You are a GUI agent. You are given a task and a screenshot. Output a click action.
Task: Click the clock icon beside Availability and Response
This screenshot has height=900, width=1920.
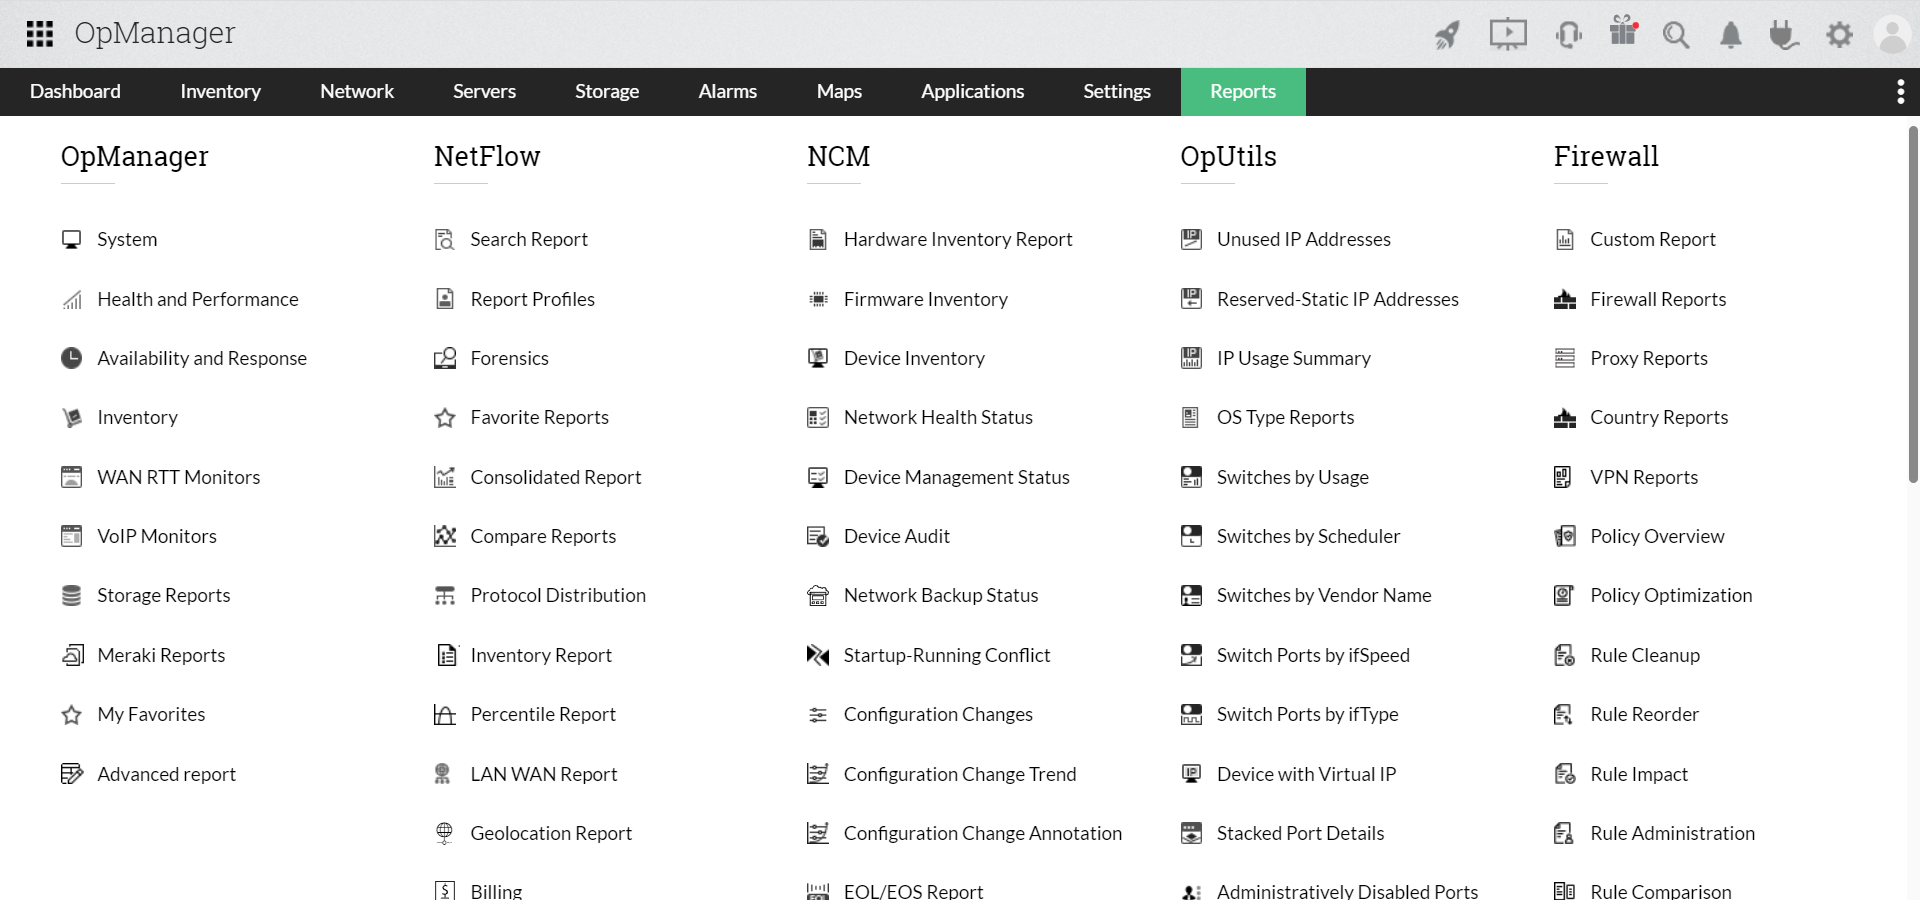click(71, 358)
